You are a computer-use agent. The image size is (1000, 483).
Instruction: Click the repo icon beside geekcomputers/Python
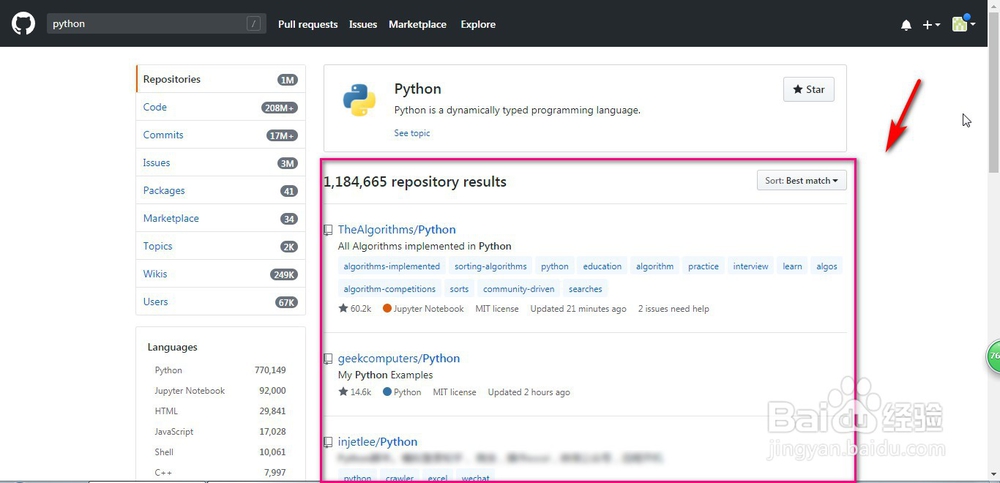point(328,359)
